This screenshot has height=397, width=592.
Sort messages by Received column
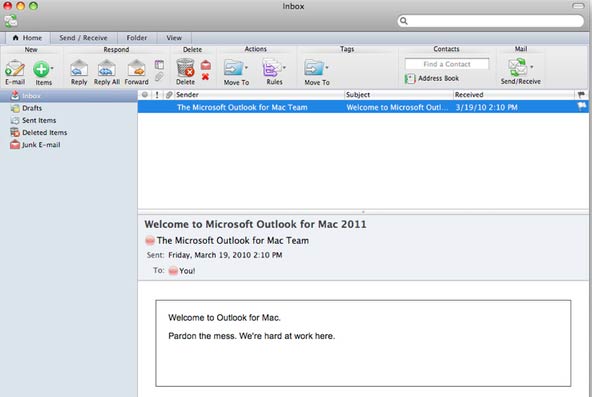pos(513,95)
